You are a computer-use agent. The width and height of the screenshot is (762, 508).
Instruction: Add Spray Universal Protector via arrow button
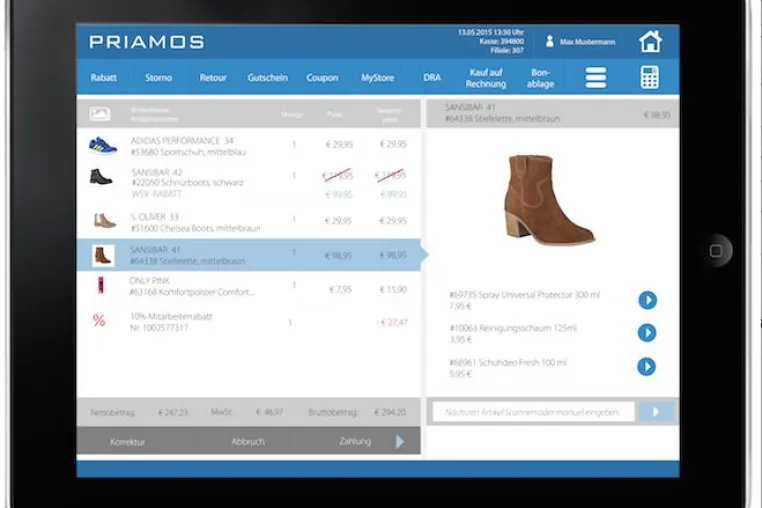(647, 300)
